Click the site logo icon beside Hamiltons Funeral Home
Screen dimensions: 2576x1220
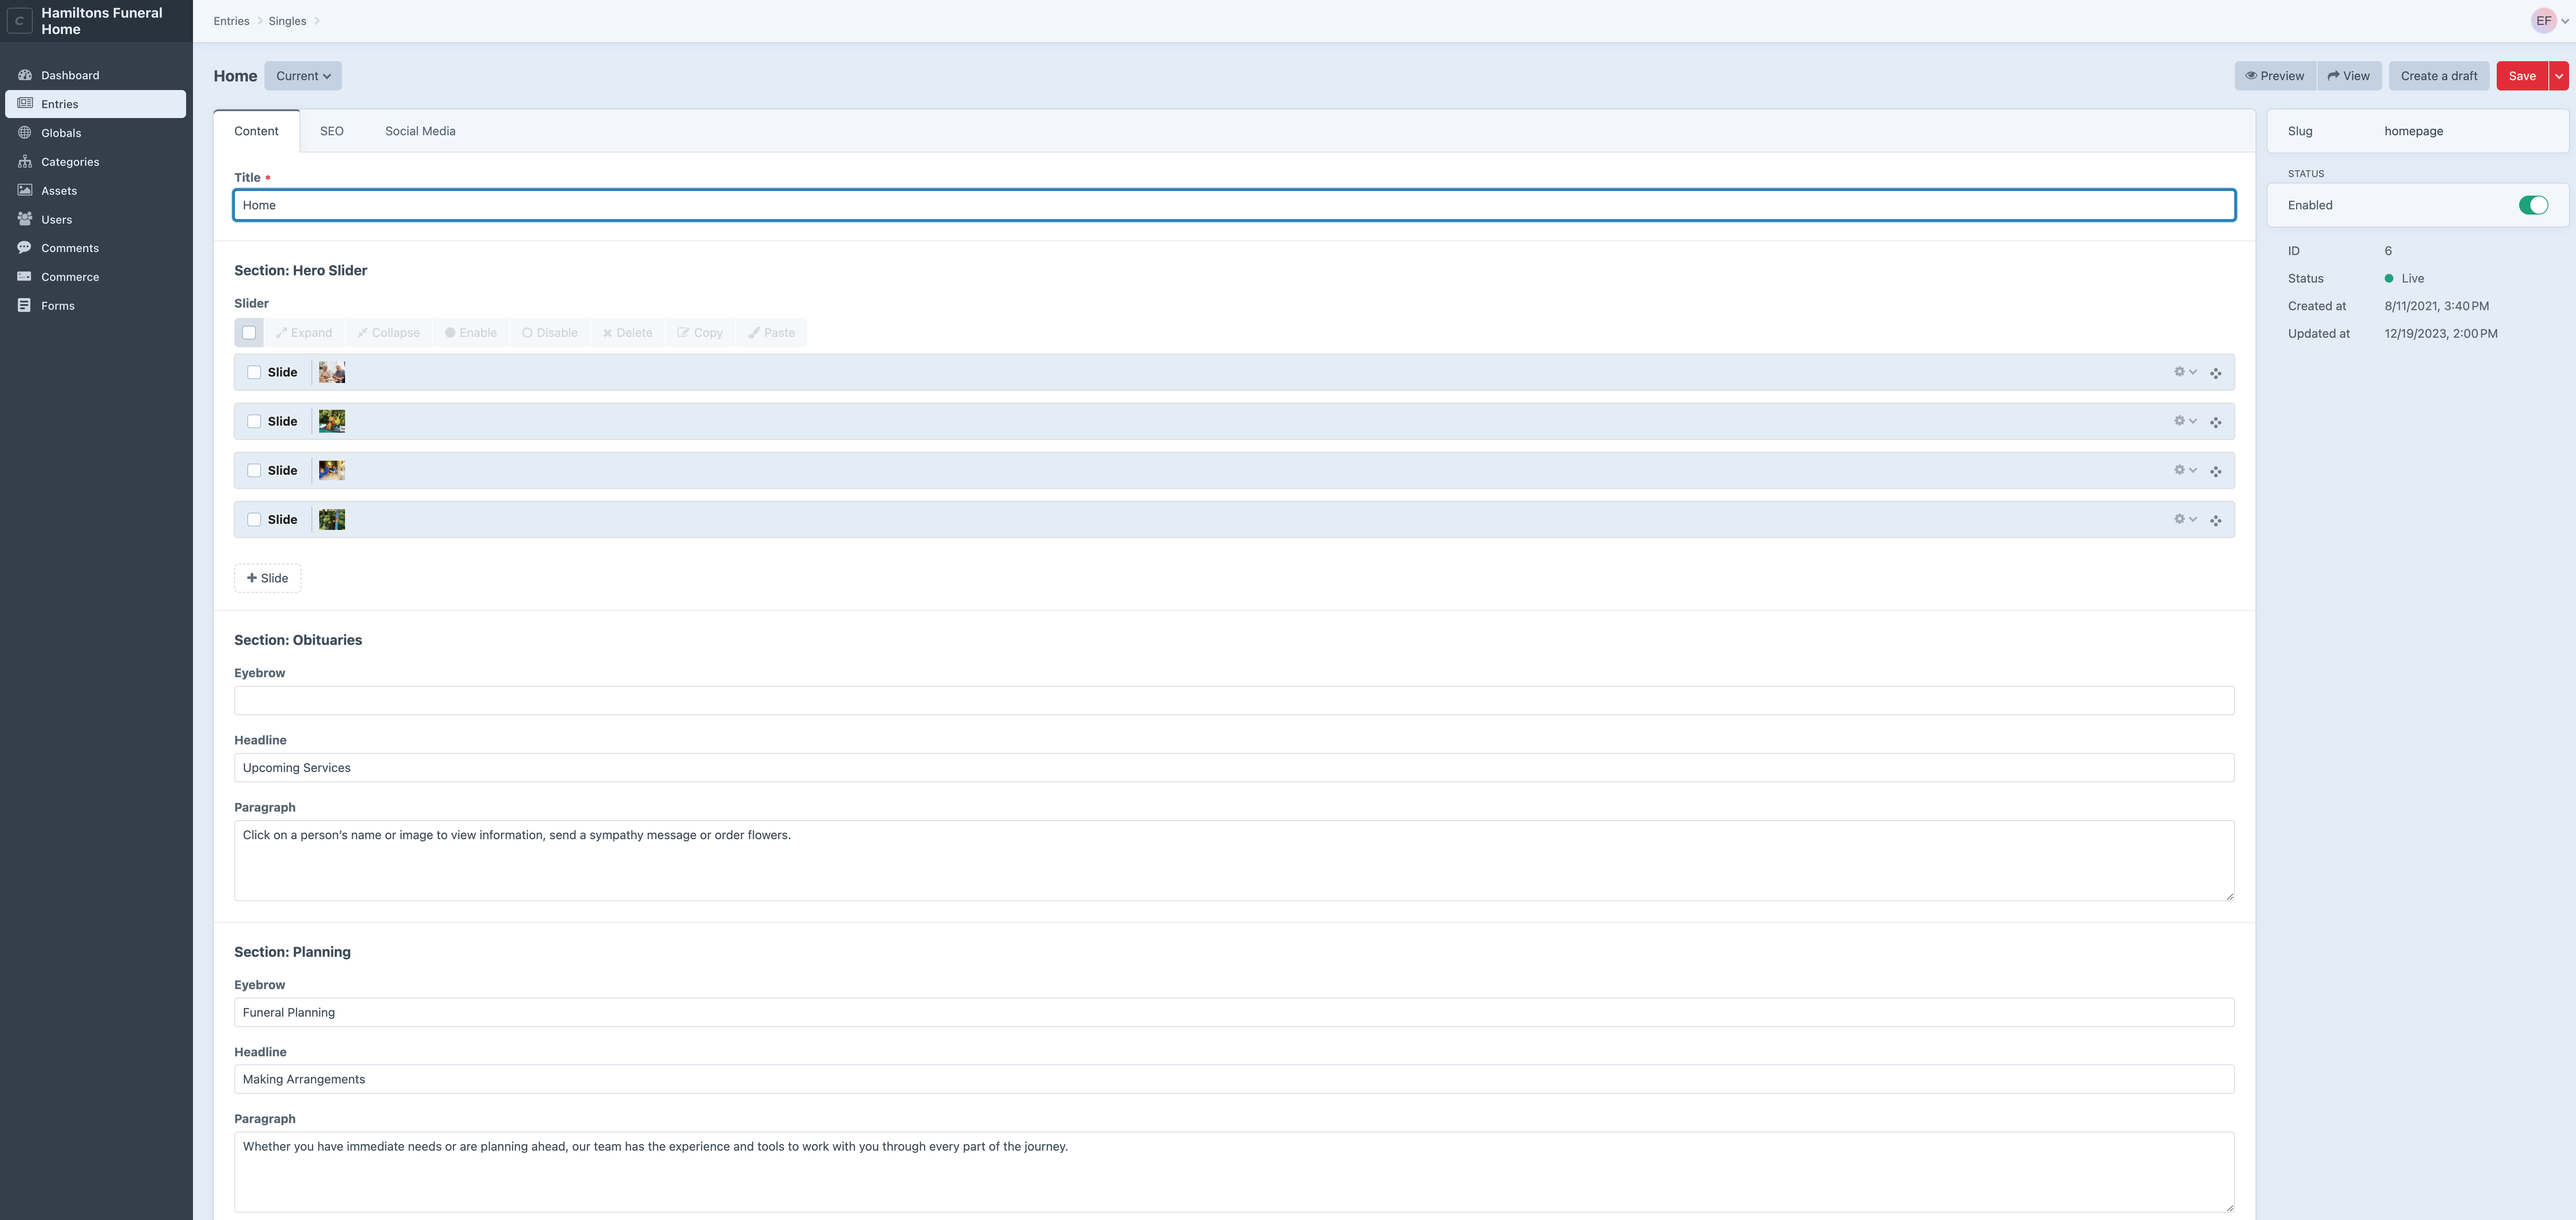click(x=19, y=21)
